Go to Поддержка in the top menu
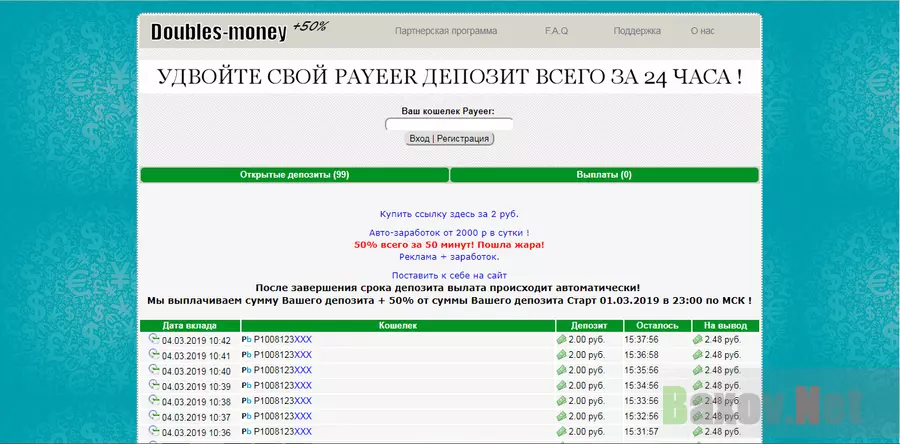This screenshot has width=900, height=444. pos(637,31)
